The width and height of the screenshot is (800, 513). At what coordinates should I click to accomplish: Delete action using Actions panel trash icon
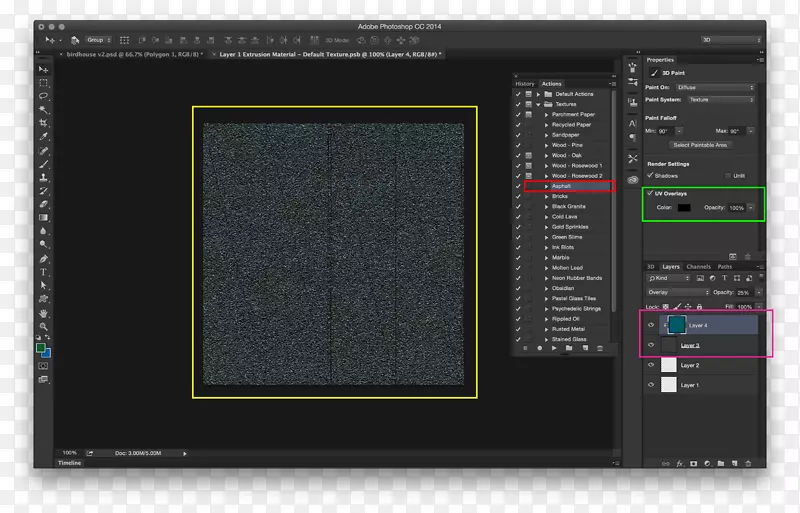(x=599, y=348)
